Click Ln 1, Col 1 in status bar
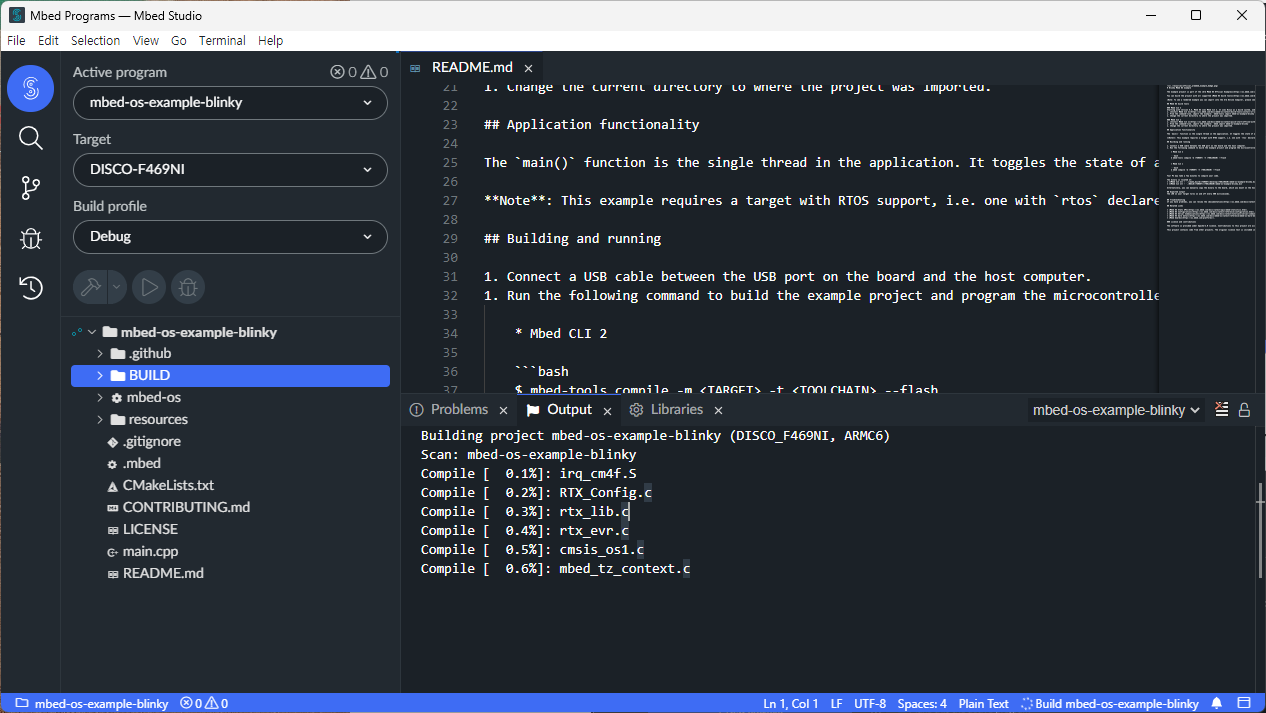This screenshot has height=713, width=1266. 790,704
